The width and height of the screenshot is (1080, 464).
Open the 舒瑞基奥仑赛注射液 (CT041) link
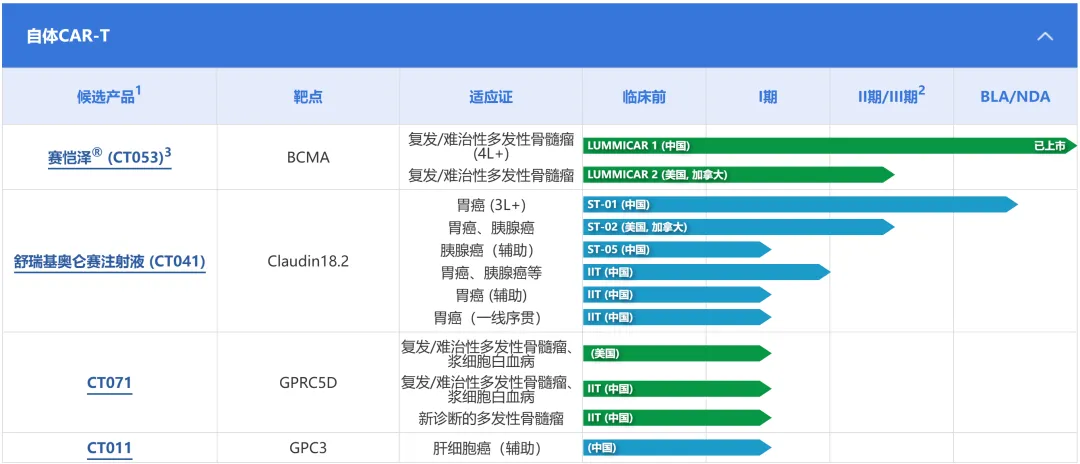pyautogui.click(x=110, y=262)
